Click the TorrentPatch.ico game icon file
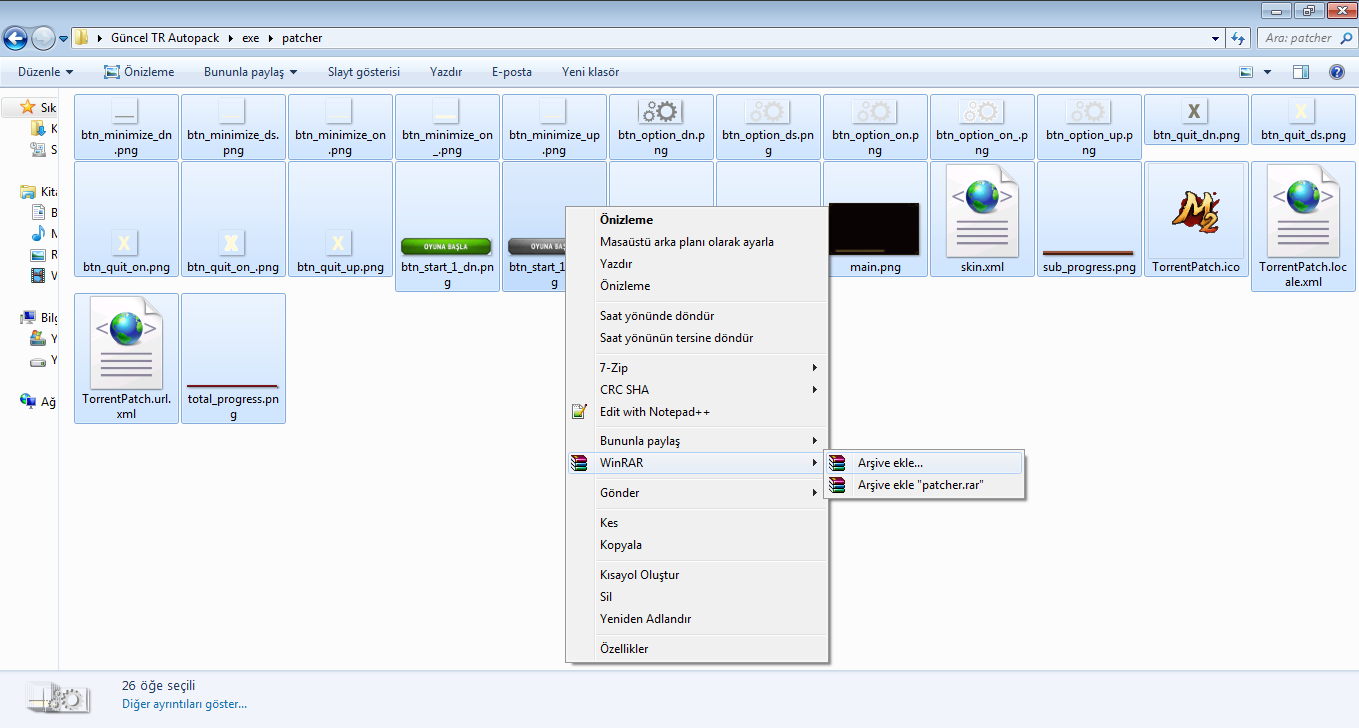 click(x=1195, y=214)
